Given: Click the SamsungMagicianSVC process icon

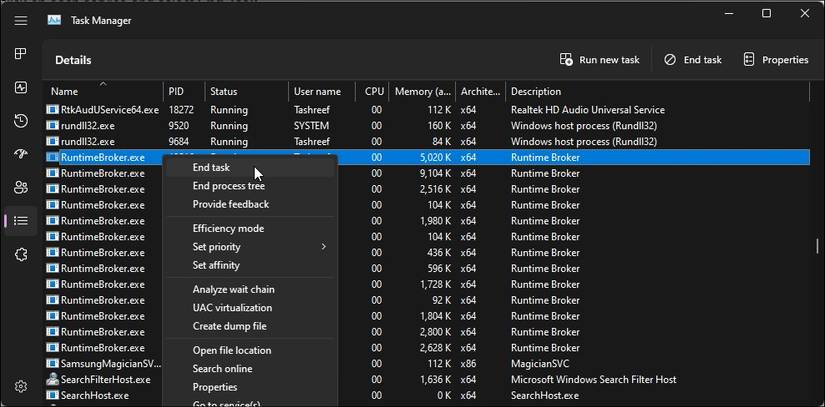Looking at the screenshot, I should coord(52,363).
